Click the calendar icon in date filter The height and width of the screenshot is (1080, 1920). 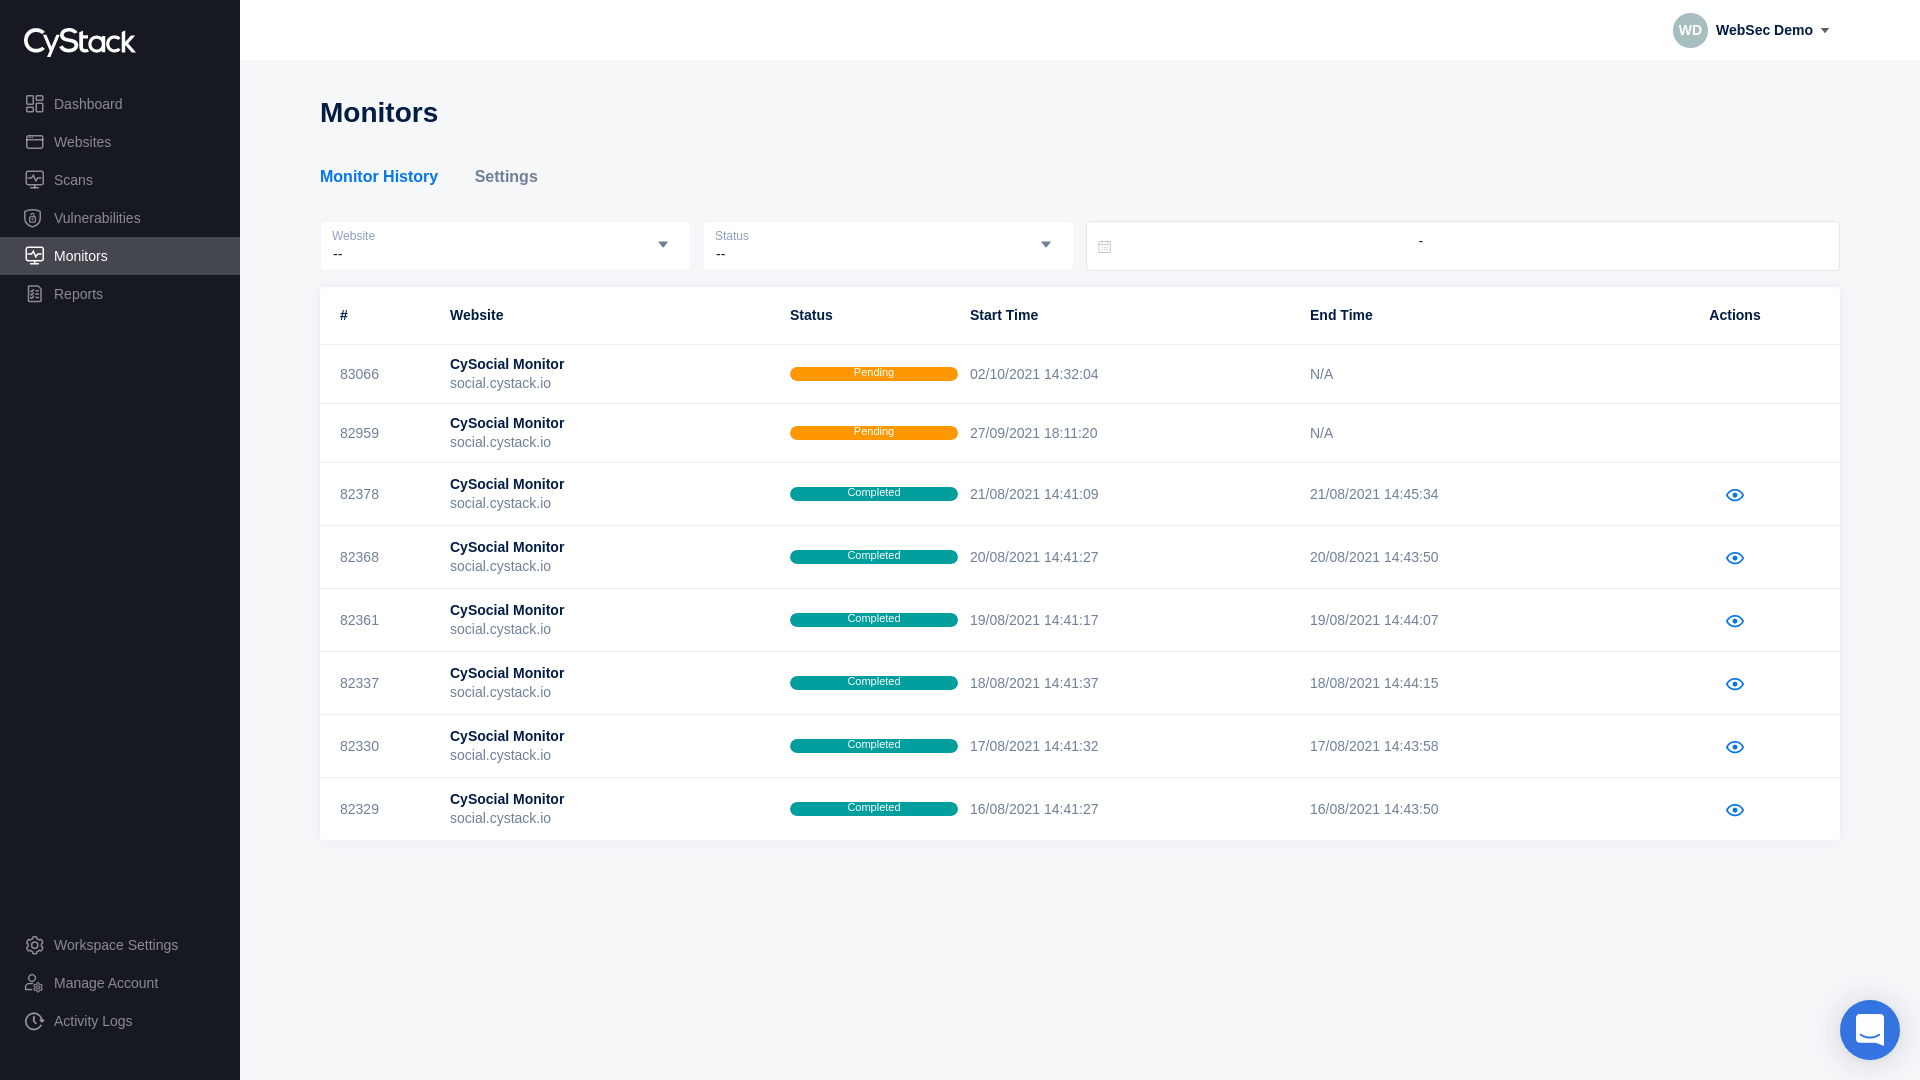click(x=1105, y=247)
